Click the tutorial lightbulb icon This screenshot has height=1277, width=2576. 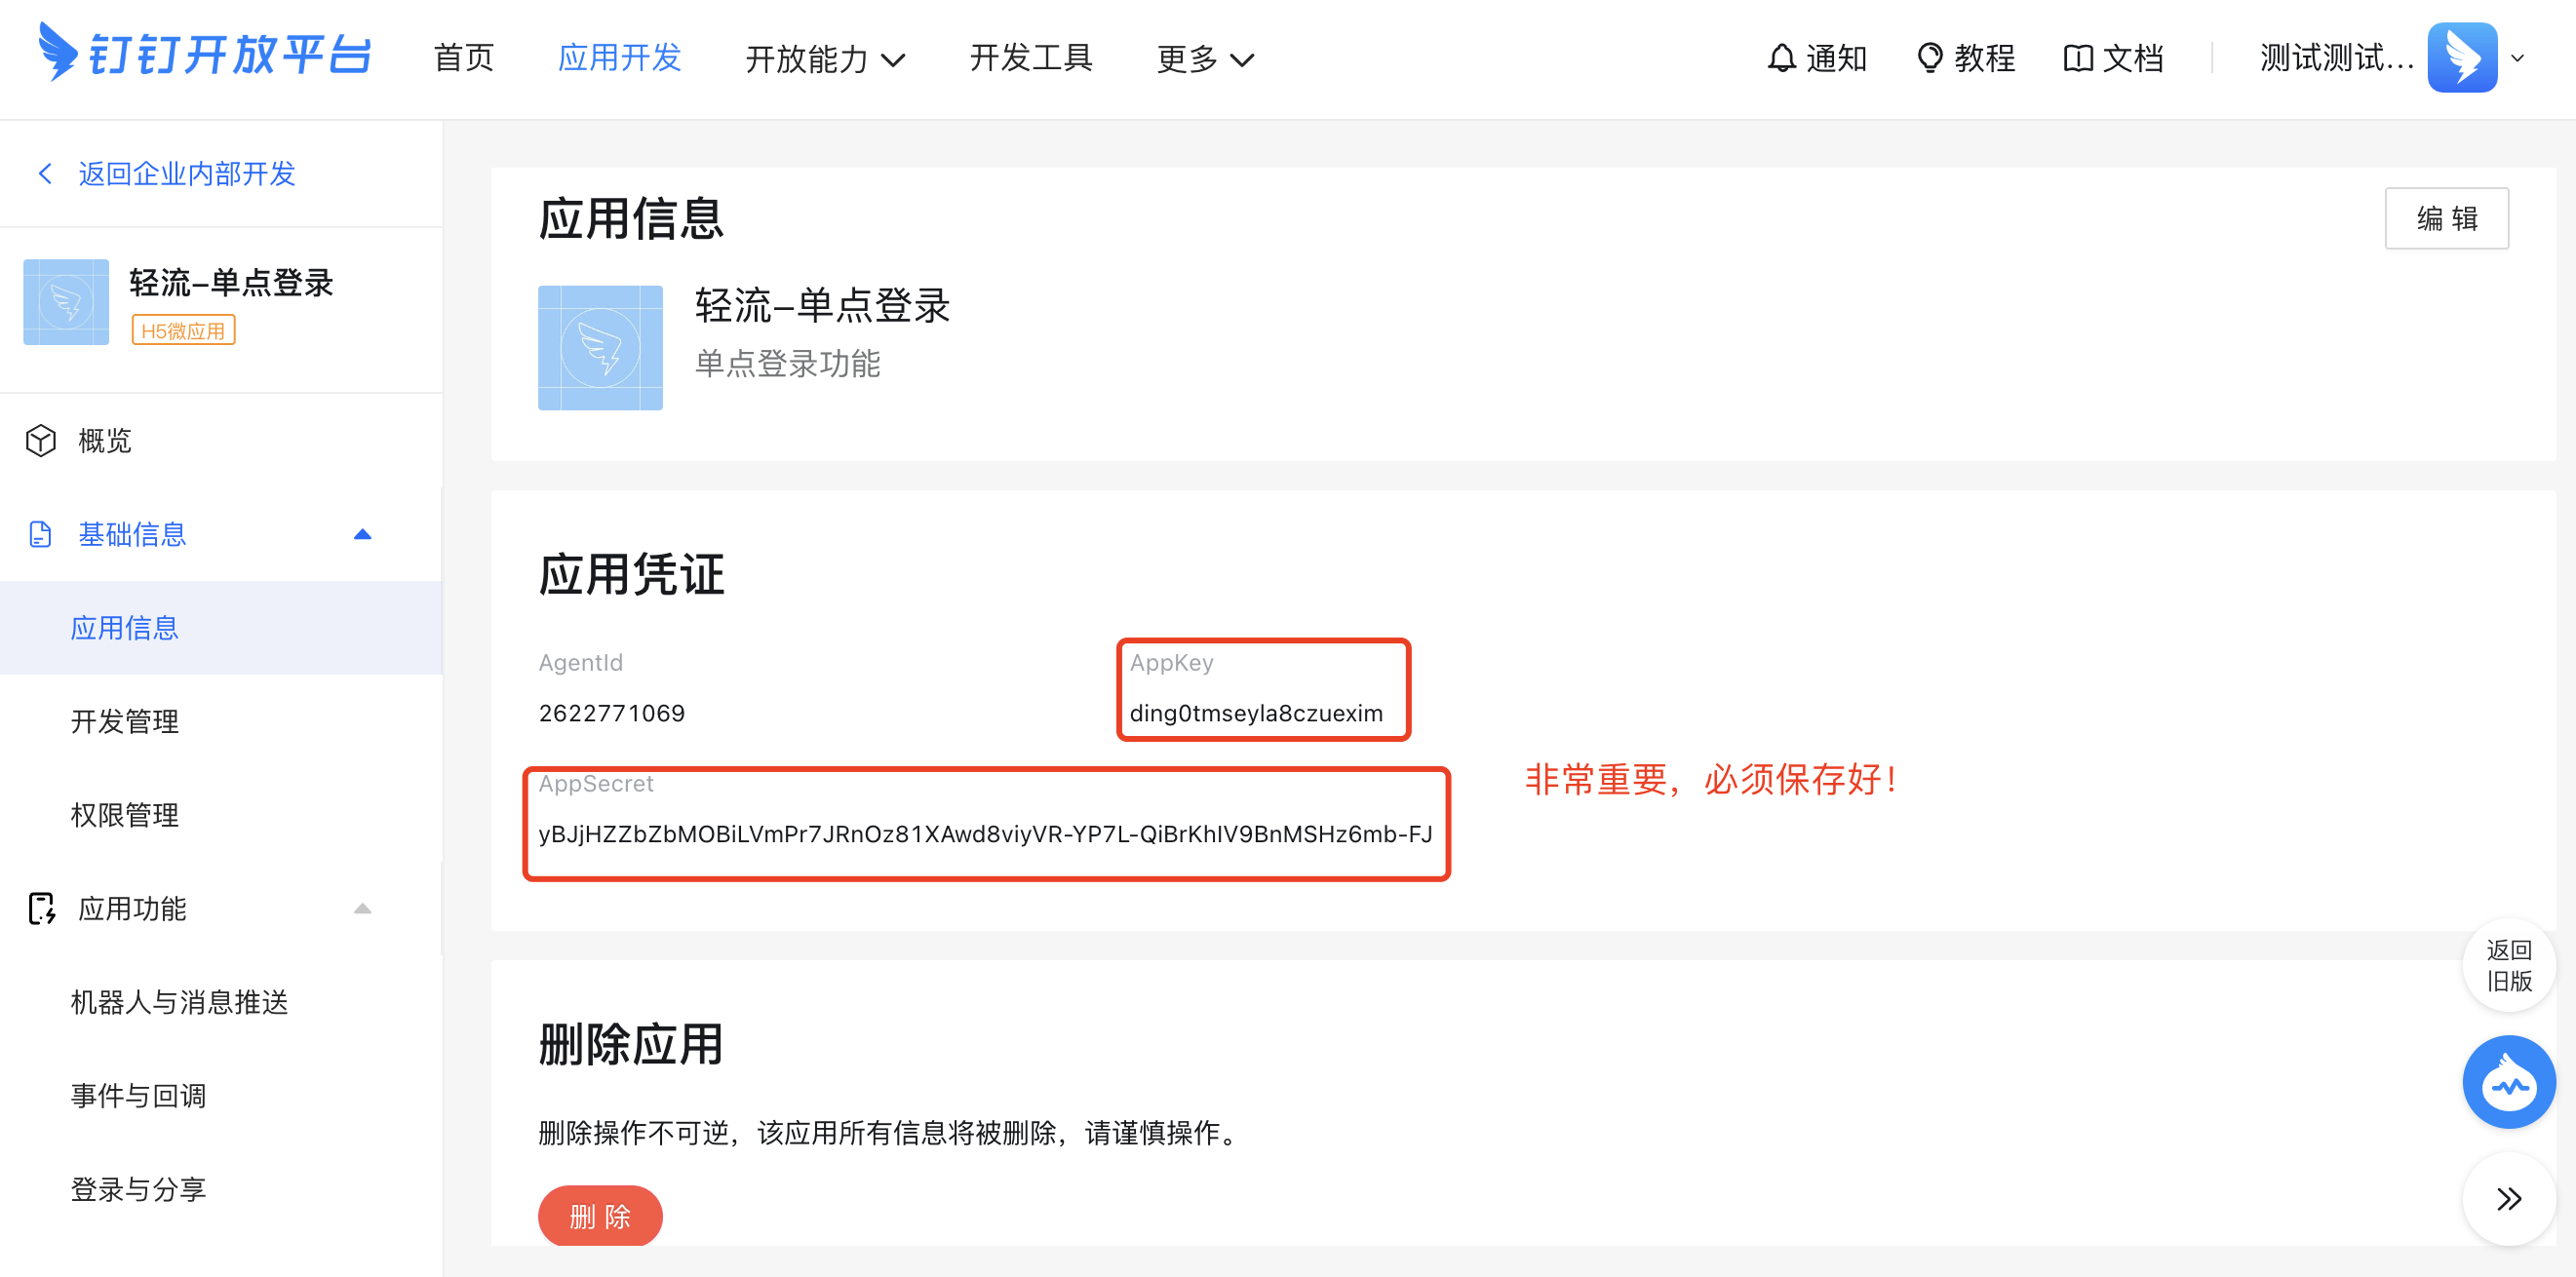[x=1929, y=58]
